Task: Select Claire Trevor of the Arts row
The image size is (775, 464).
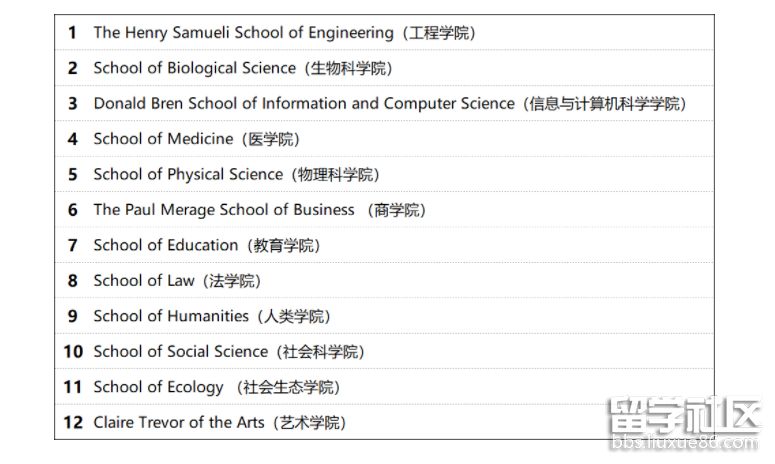Action: tap(384, 422)
